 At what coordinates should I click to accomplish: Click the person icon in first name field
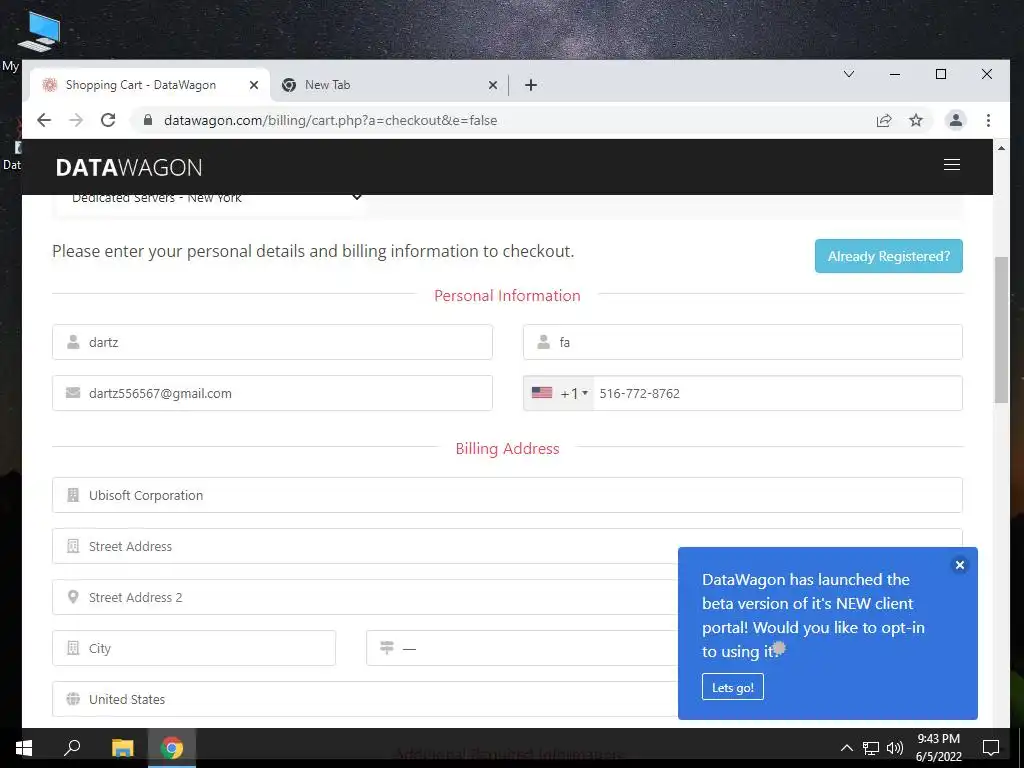pyautogui.click(x=73, y=342)
